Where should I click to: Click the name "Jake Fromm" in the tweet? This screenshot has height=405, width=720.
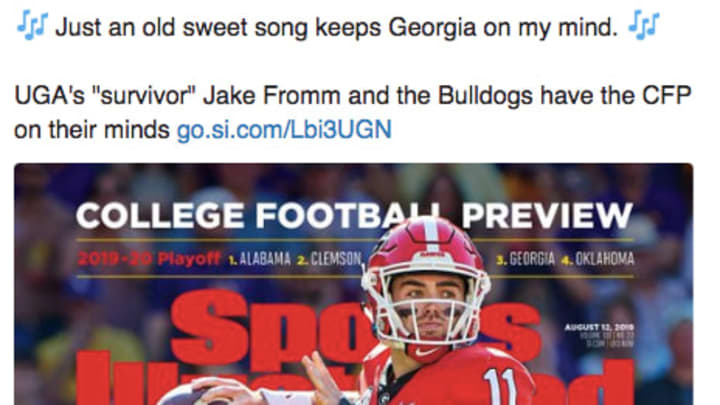pyautogui.click(x=271, y=96)
